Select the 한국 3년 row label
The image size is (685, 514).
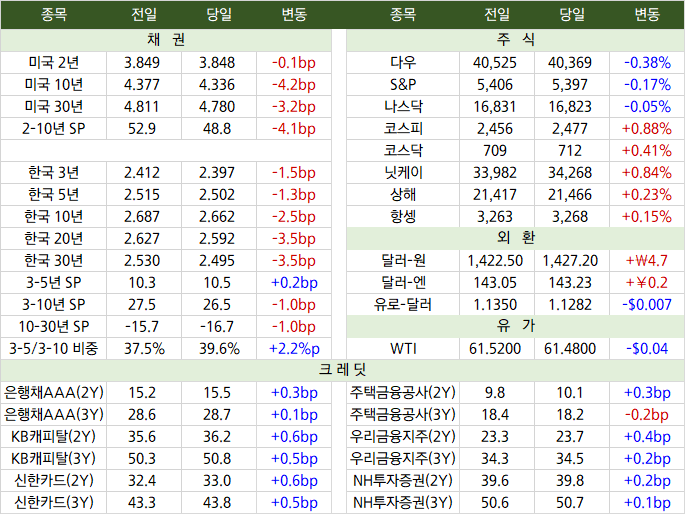click(54, 173)
